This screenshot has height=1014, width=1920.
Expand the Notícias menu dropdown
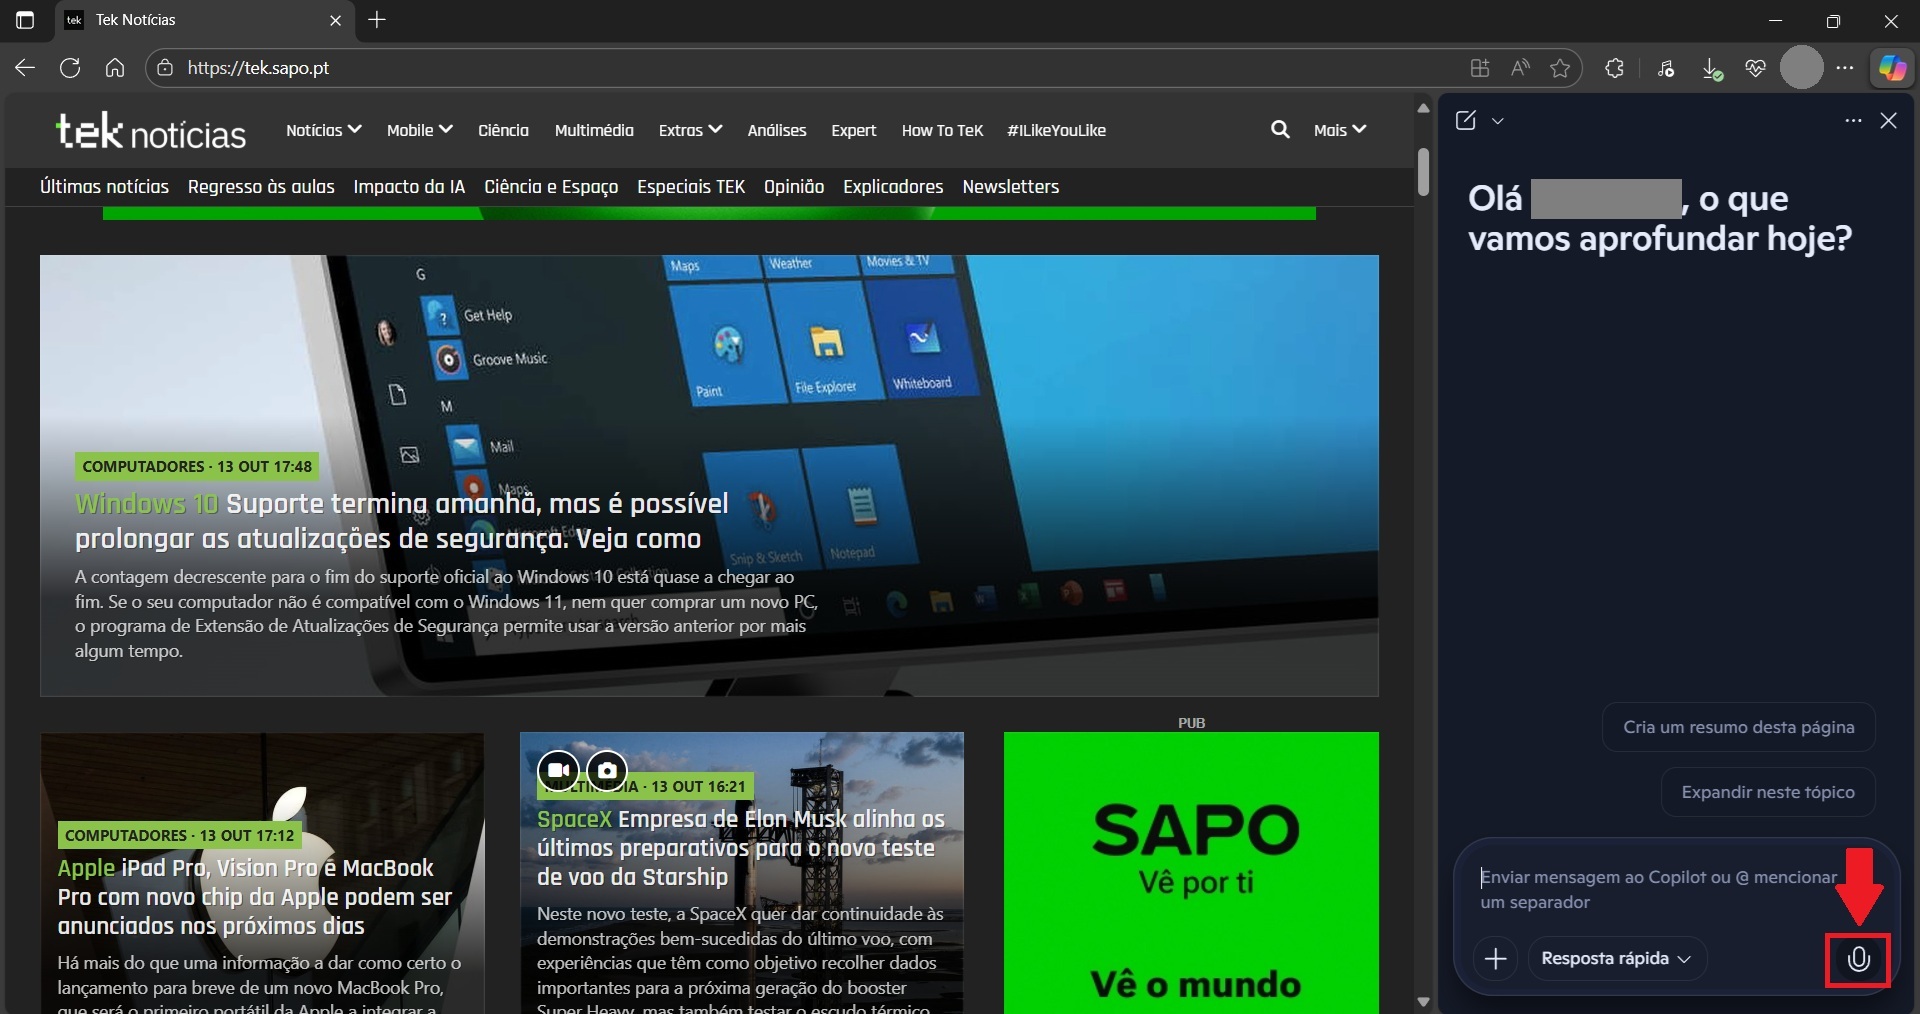(323, 130)
